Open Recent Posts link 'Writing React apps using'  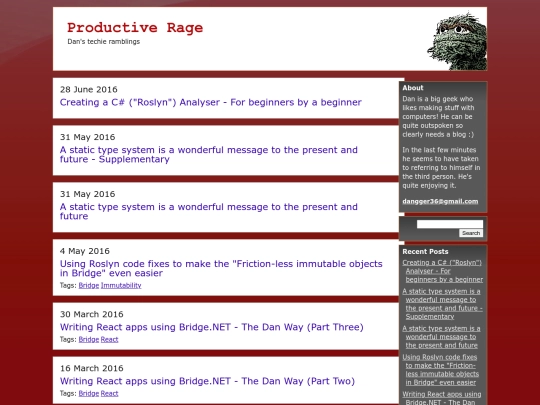pos(442,398)
